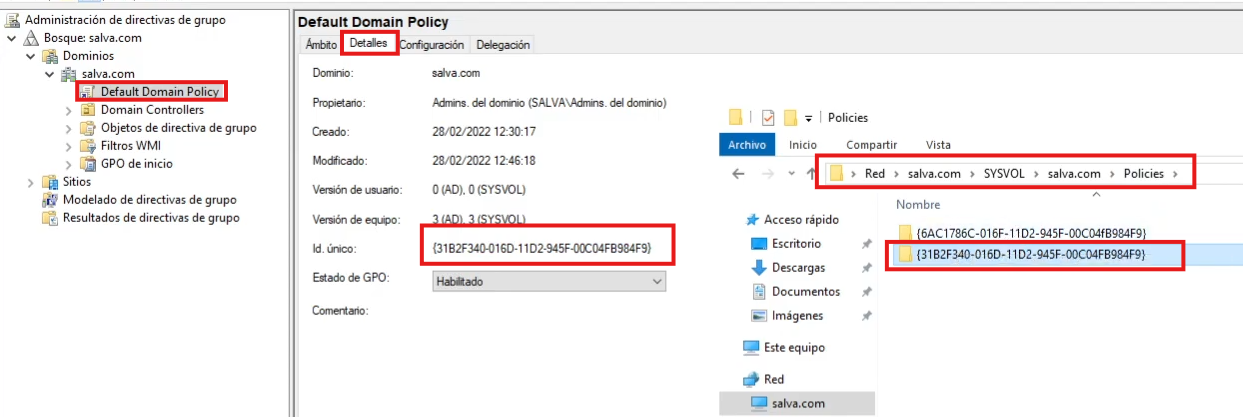Switch to the Ámbito tab
1243x417 pixels.
pos(320,45)
